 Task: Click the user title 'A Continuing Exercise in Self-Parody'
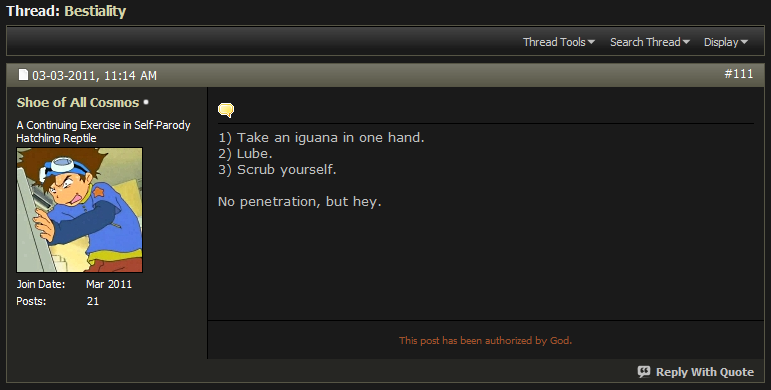[103, 125]
